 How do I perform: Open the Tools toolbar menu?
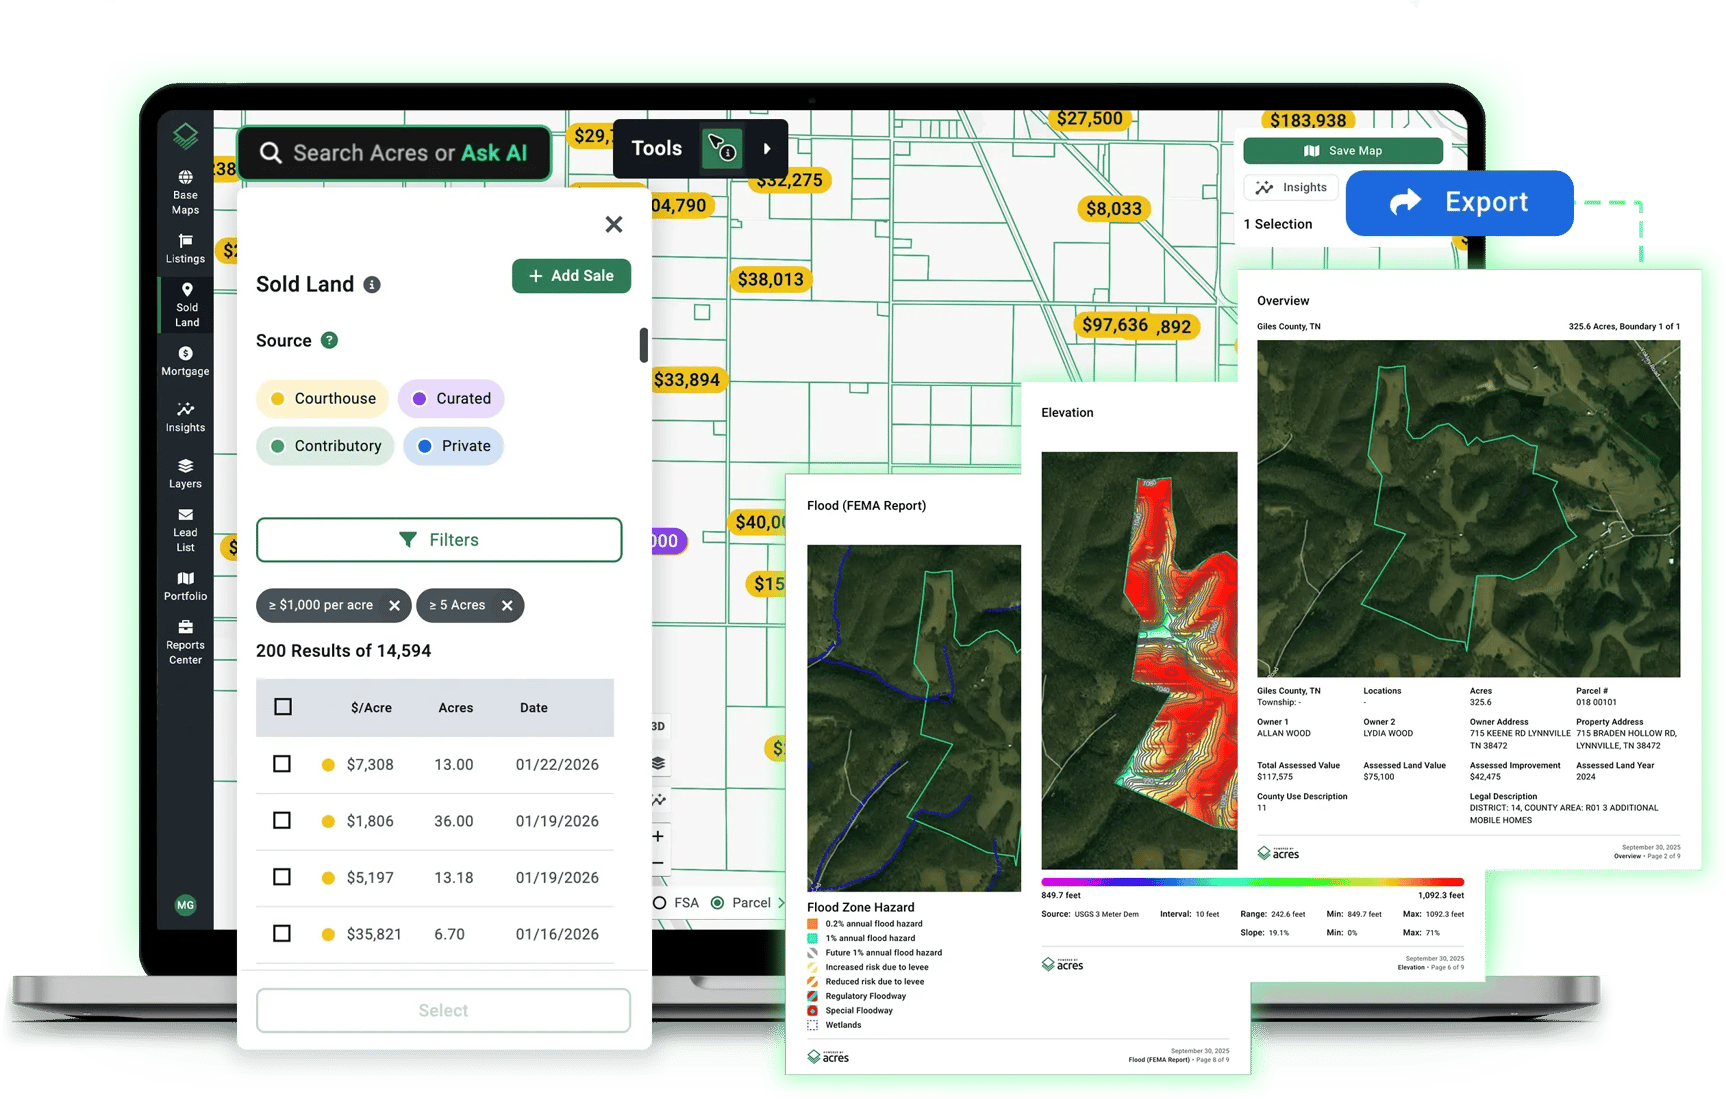657,149
